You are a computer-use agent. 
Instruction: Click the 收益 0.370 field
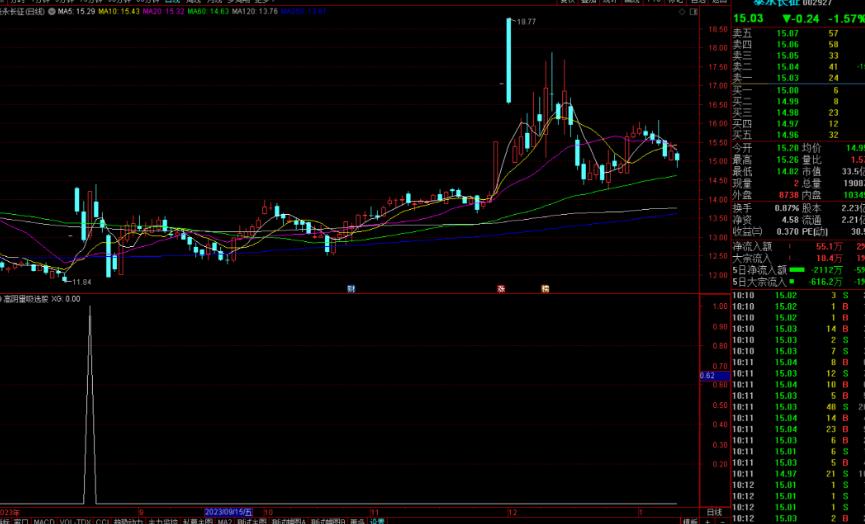766,232
